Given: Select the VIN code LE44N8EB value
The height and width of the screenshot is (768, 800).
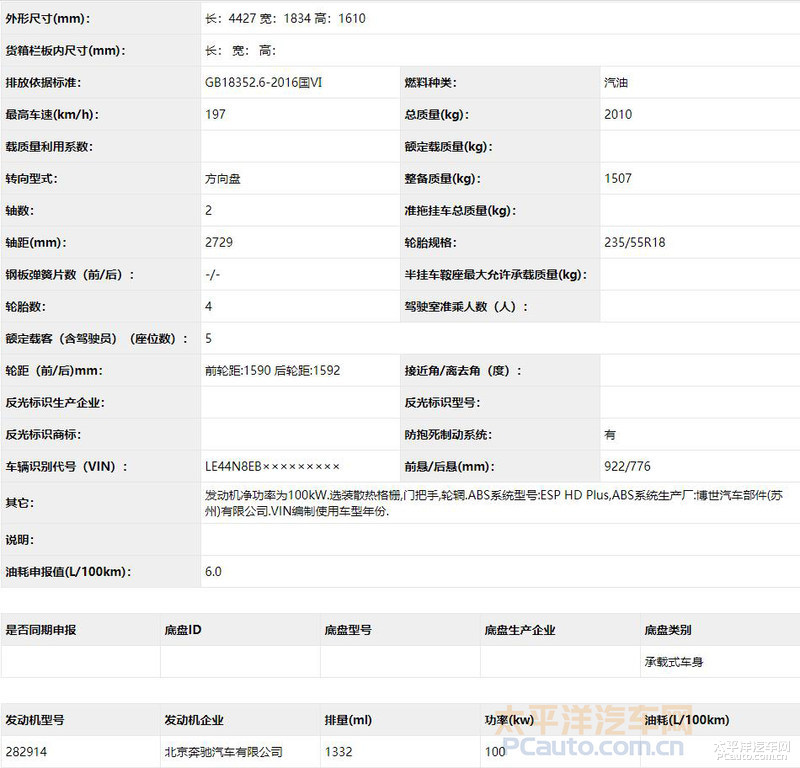Looking at the screenshot, I should 272,467.
